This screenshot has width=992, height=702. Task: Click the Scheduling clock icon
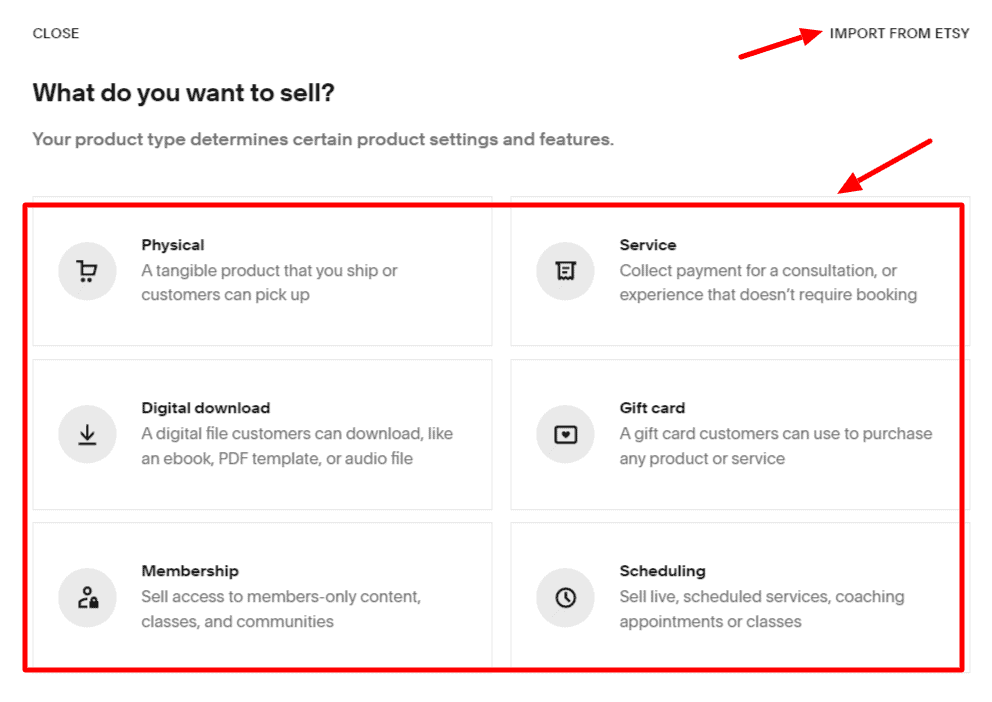[565, 597]
